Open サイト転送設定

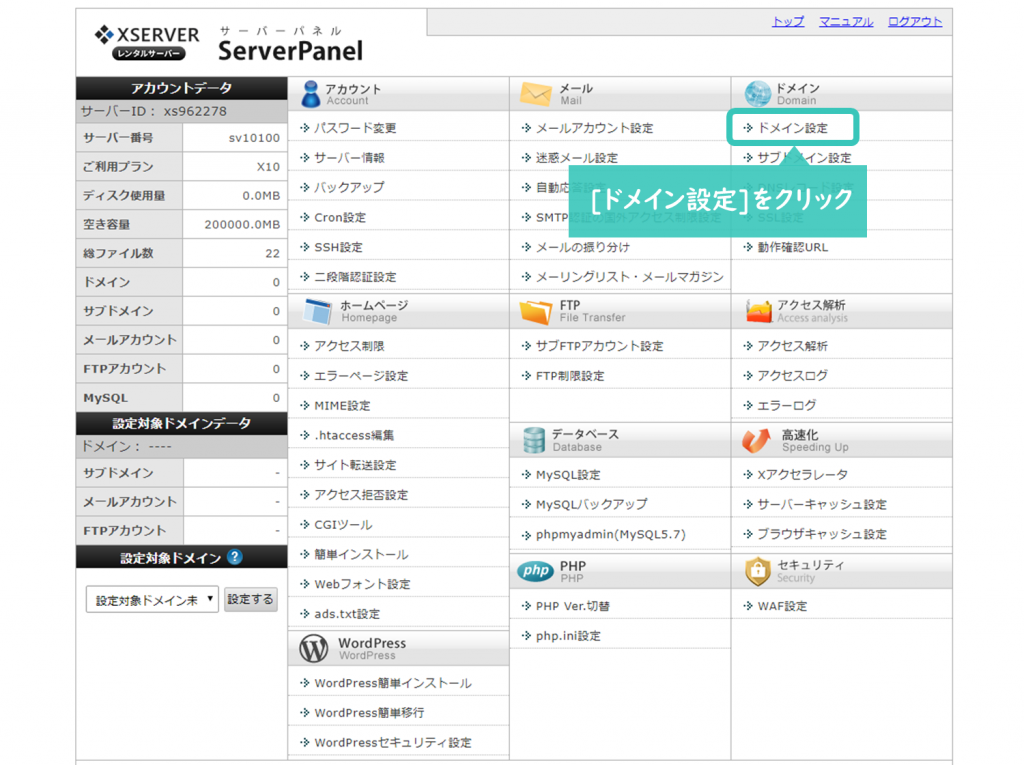(x=355, y=465)
